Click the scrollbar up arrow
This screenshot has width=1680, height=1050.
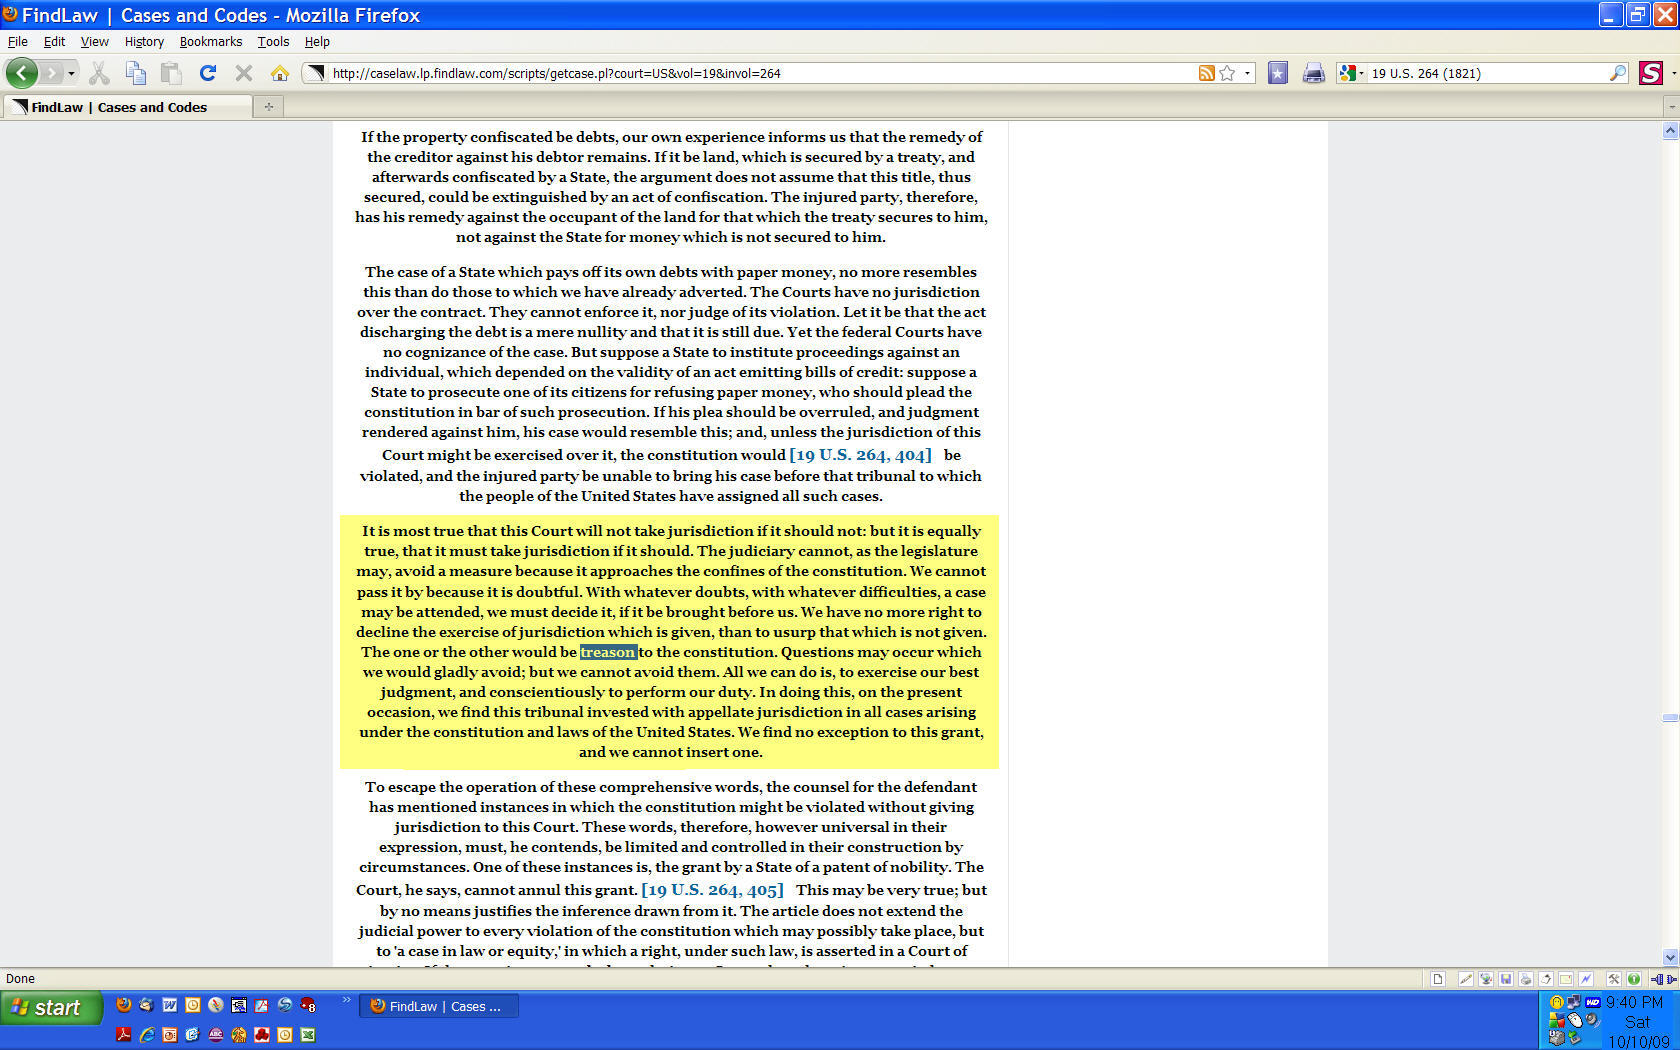pos(1670,131)
